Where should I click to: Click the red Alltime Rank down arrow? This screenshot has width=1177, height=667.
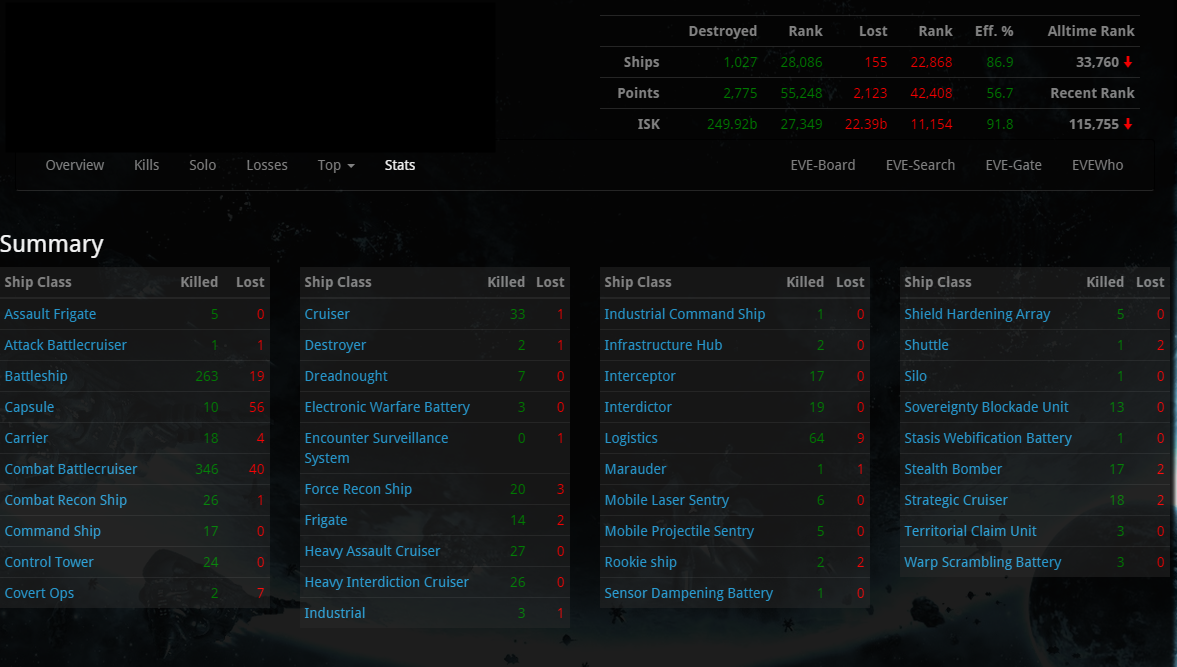pos(1127,62)
